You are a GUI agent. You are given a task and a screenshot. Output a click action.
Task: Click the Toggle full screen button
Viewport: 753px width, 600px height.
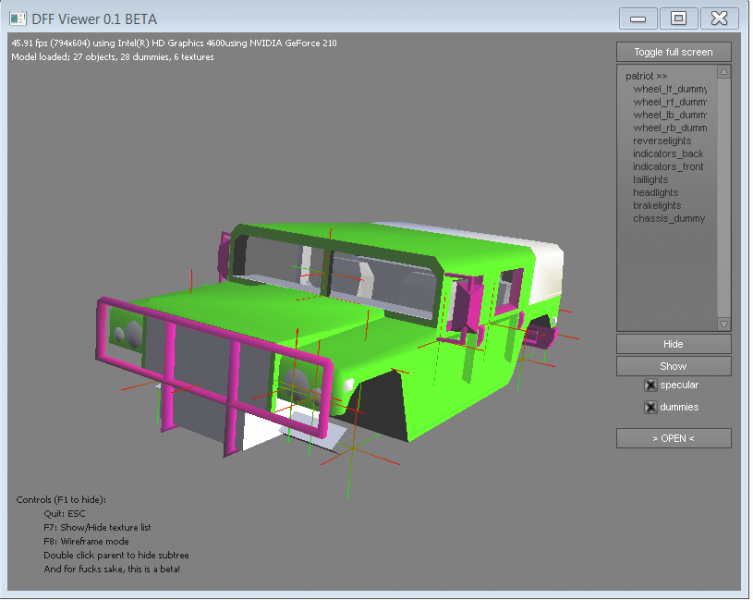(673, 52)
